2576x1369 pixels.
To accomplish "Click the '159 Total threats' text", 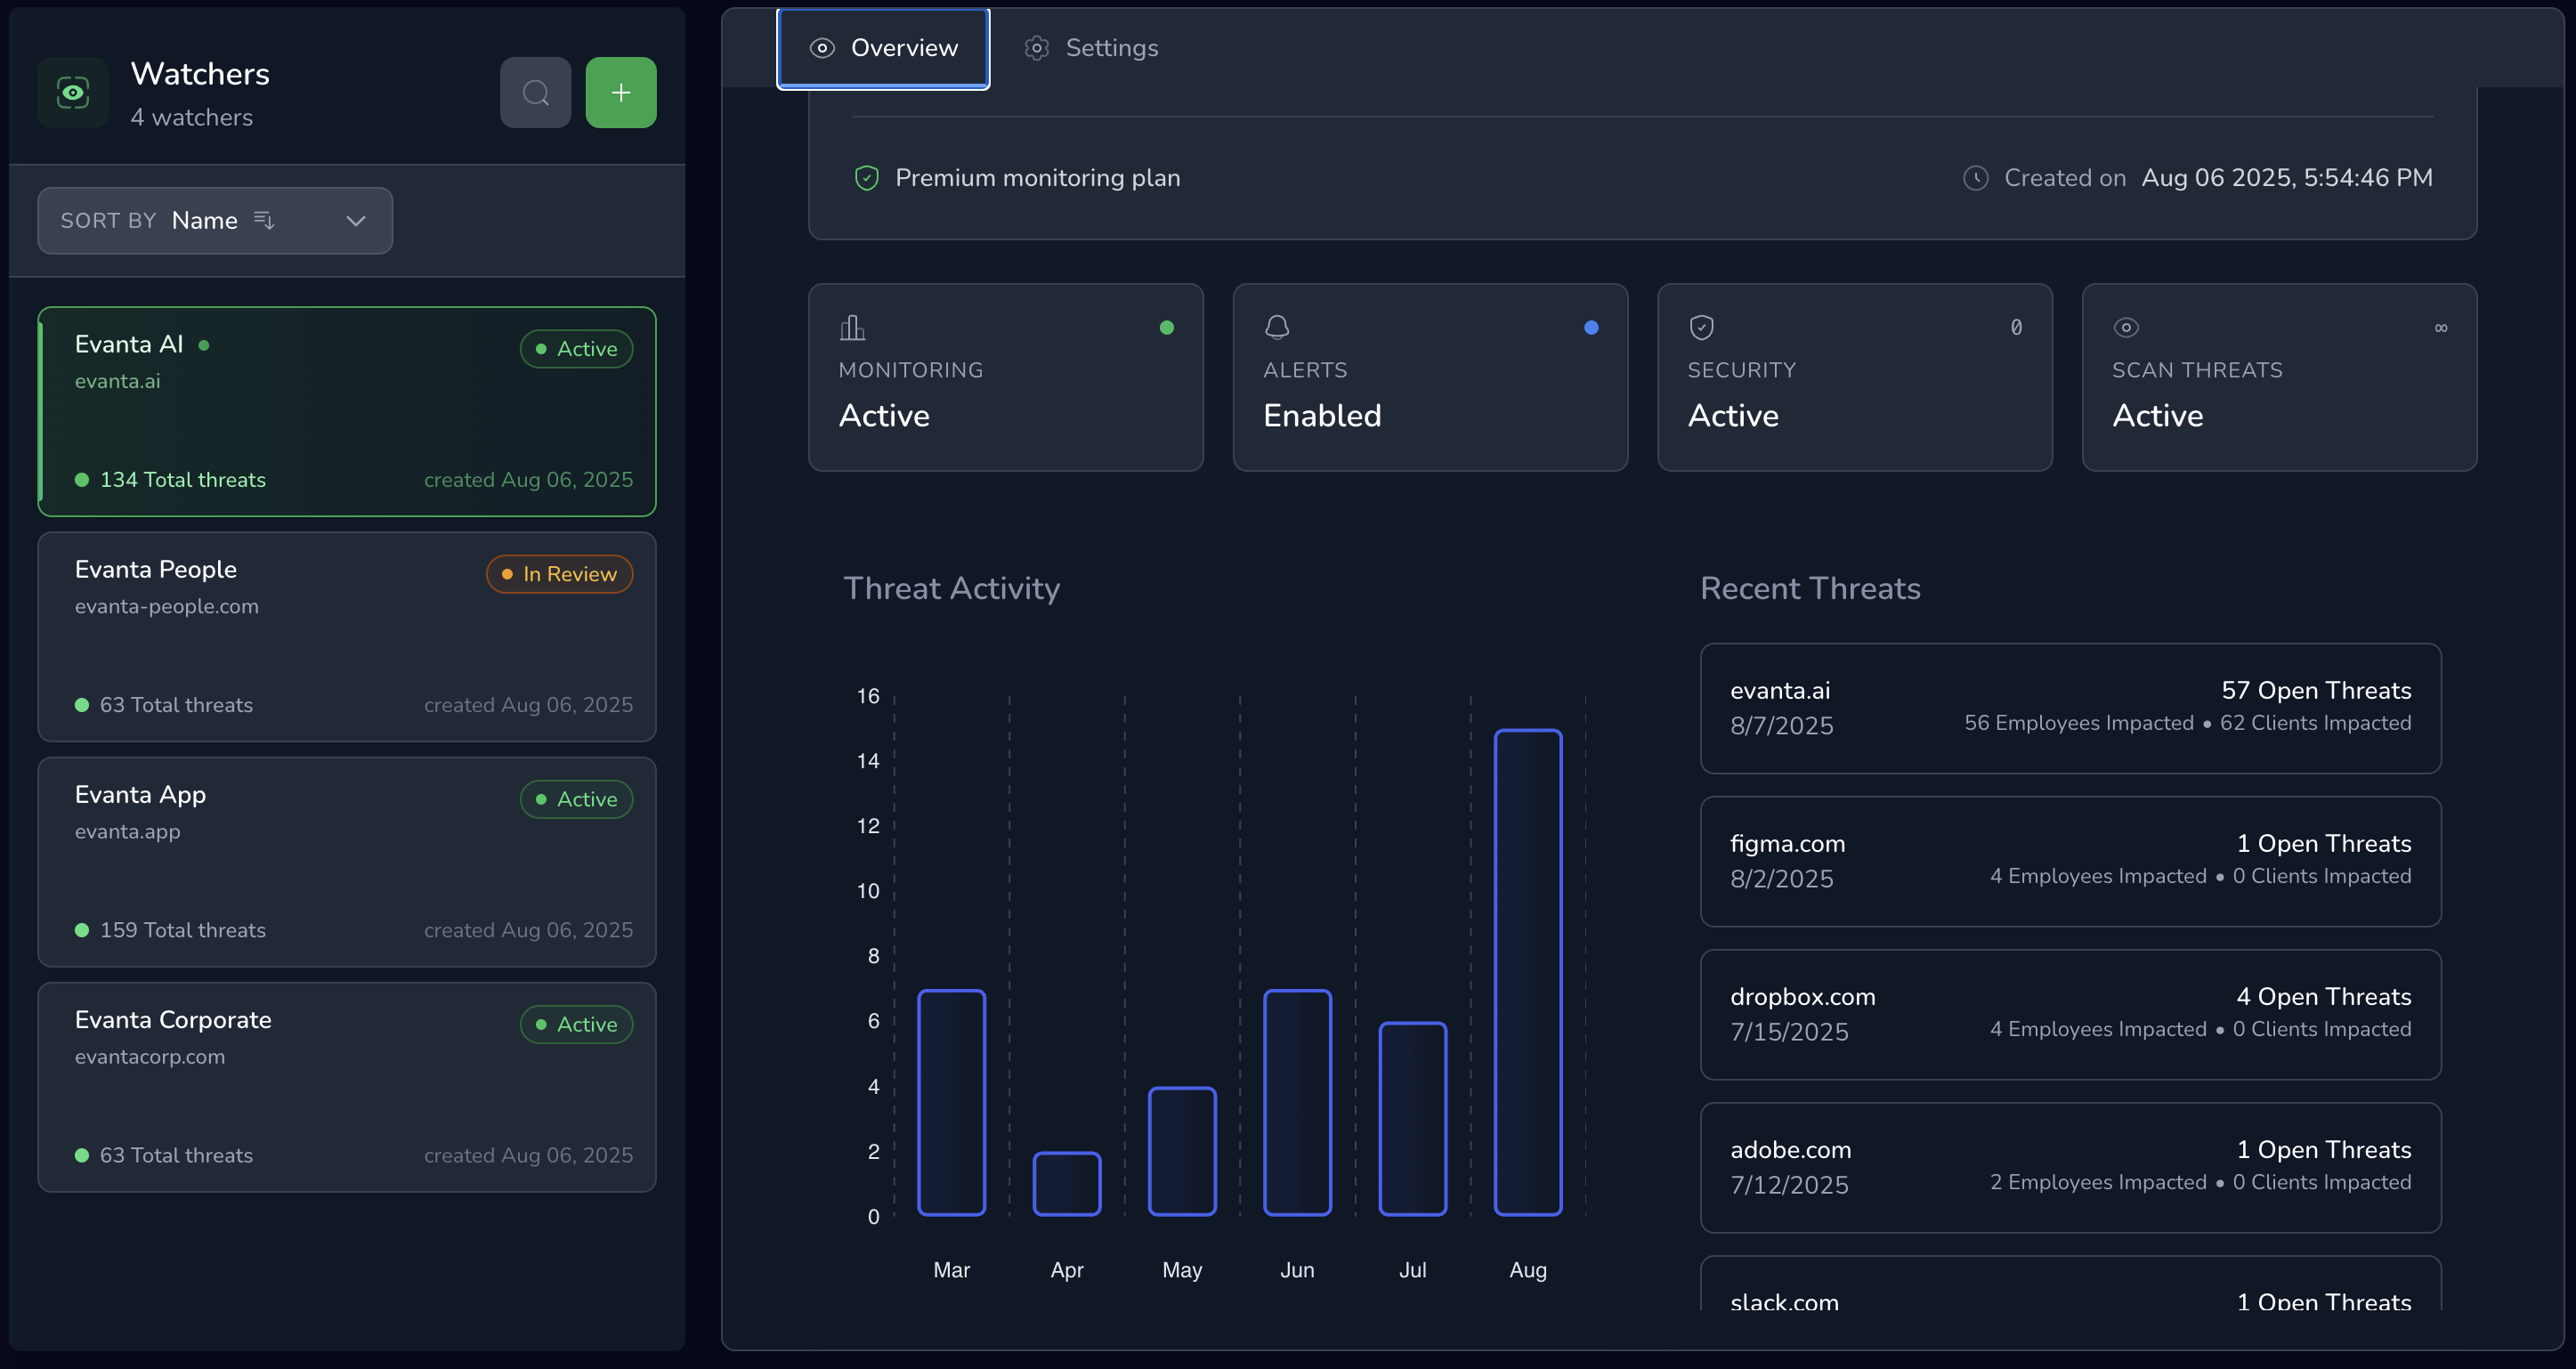I will (x=183, y=930).
